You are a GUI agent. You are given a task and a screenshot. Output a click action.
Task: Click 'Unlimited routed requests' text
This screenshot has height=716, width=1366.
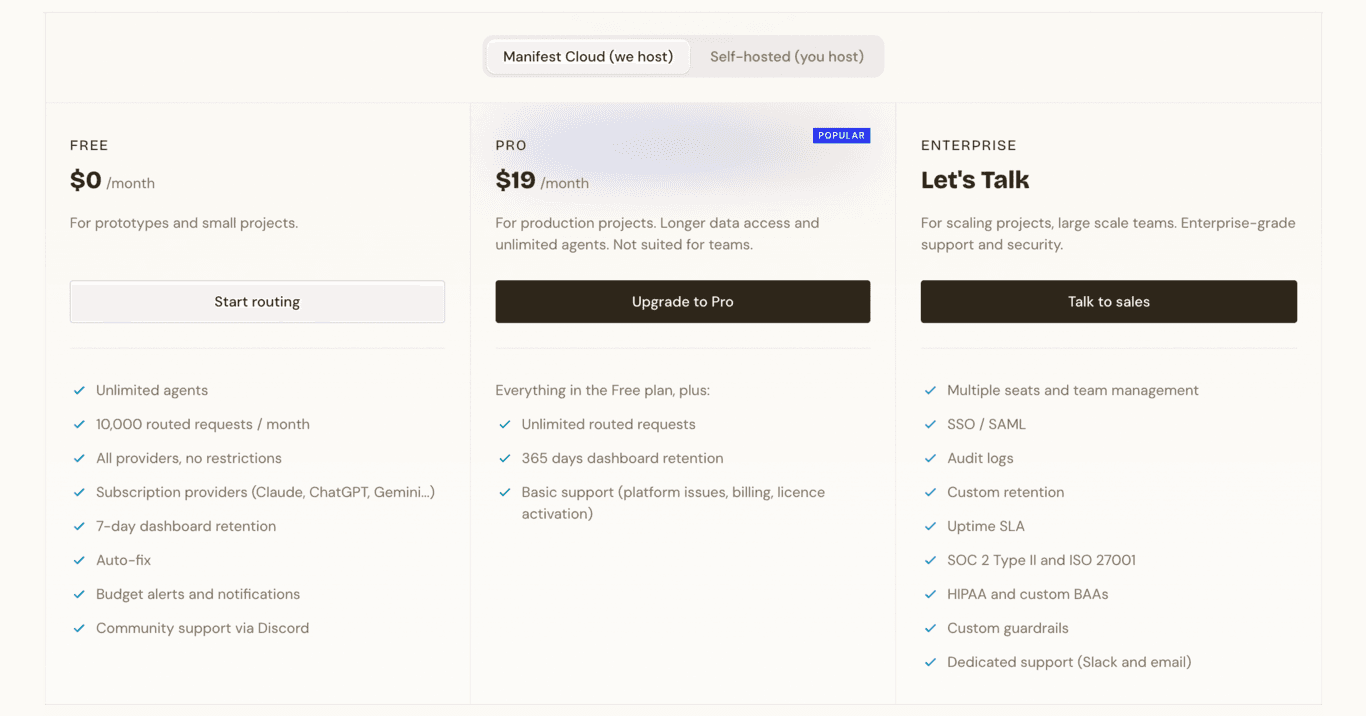click(x=608, y=425)
